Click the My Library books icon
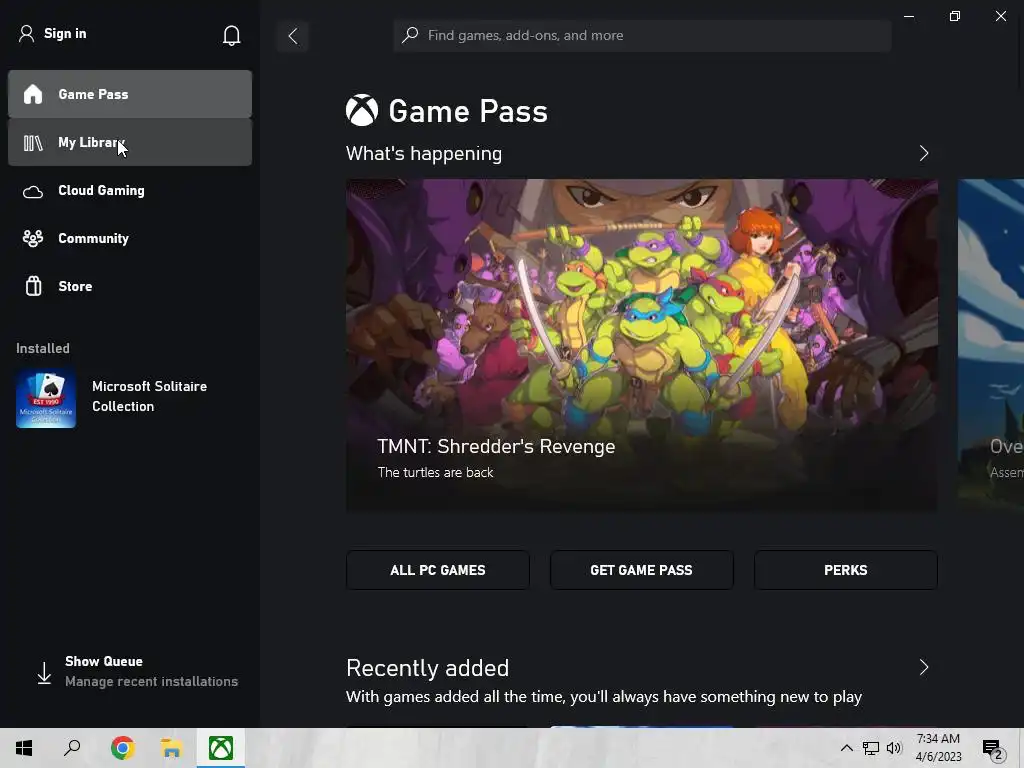The height and width of the screenshot is (768, 1024). [33, 142]
